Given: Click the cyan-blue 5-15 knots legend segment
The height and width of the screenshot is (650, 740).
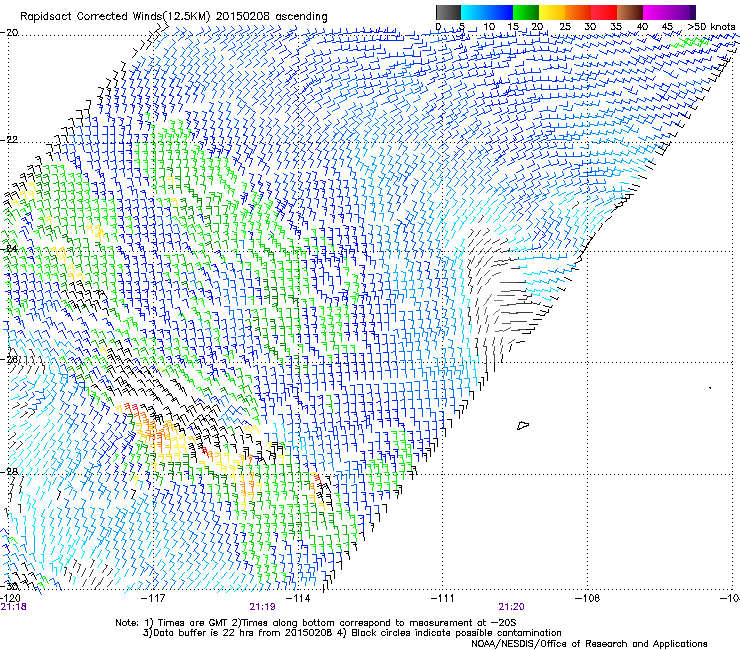Looking at the screenshot, I should click(487, 12).
